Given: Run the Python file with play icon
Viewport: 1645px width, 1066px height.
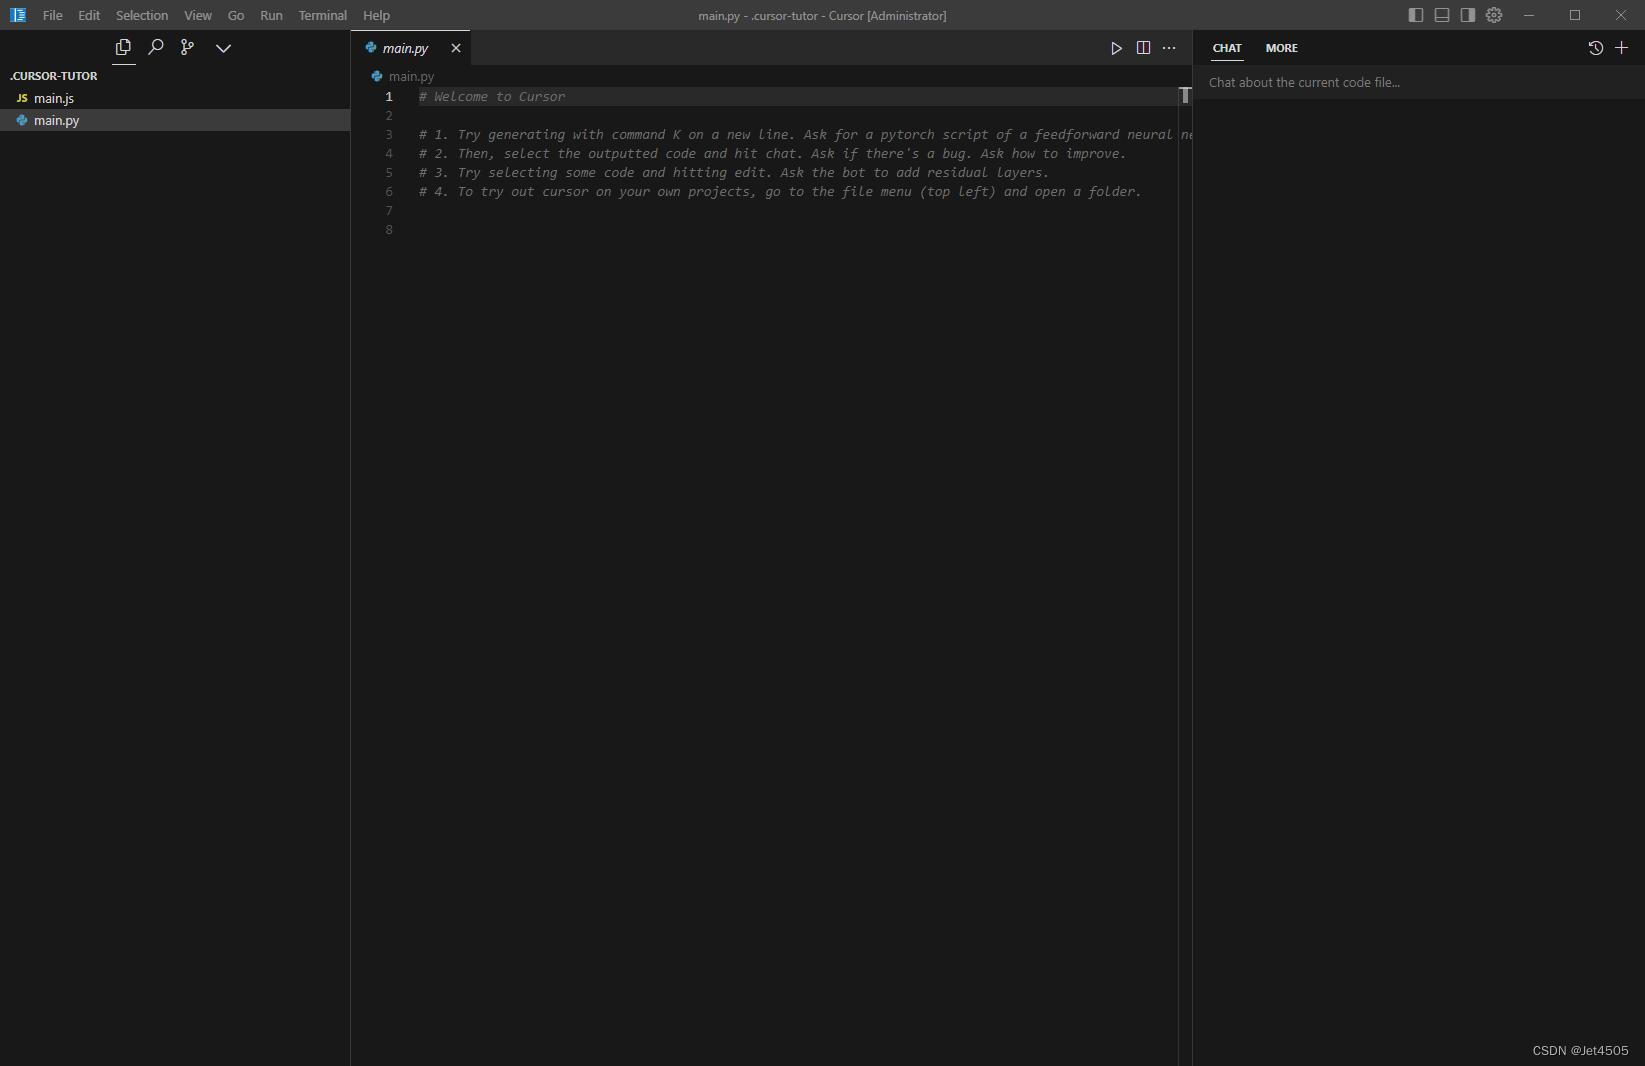Looking at the screenshot, I should click(1116, 48).
